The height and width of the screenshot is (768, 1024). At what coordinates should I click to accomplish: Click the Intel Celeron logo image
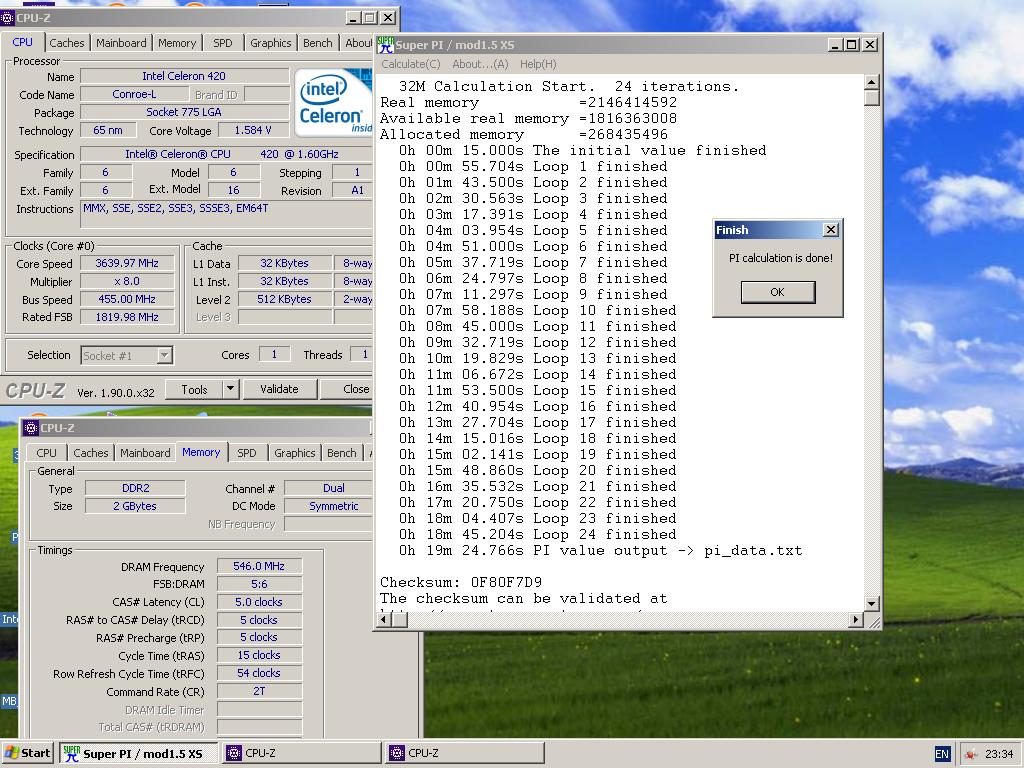coord(333,102)
